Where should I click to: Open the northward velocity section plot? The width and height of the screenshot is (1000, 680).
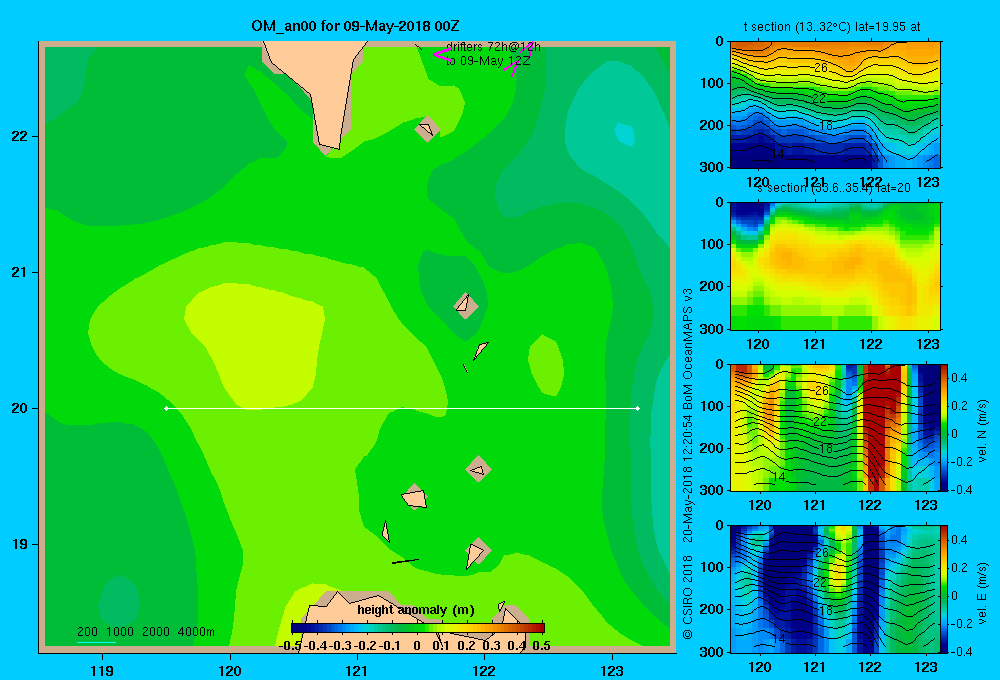835,427
